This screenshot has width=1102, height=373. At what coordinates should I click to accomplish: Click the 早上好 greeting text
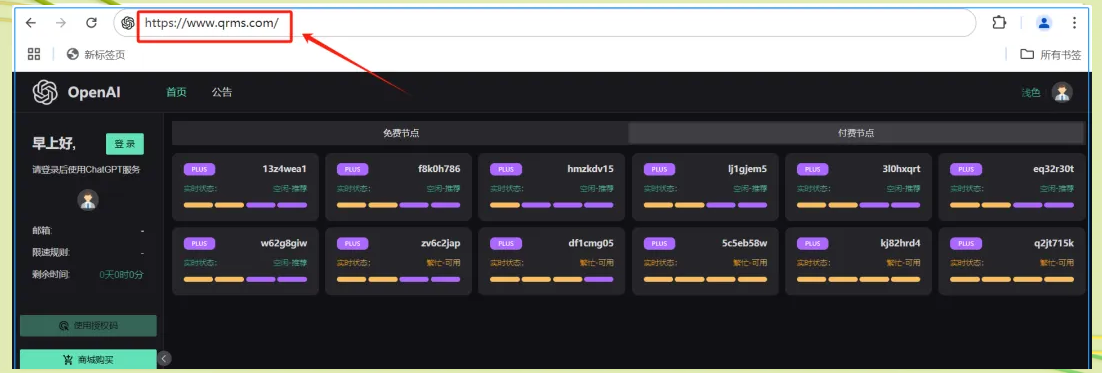(54, 144)
